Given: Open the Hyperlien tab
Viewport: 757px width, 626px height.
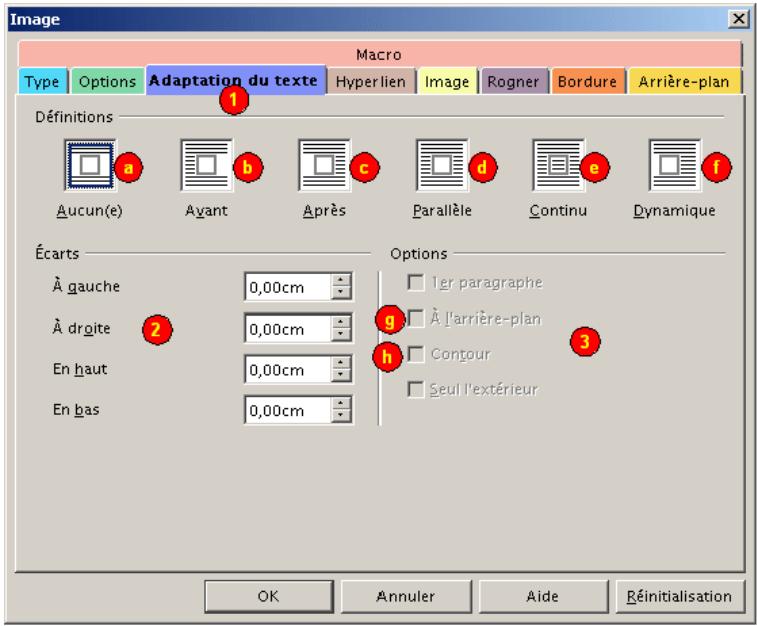Looking at the screenshot, I should click(x=371, y=82).
